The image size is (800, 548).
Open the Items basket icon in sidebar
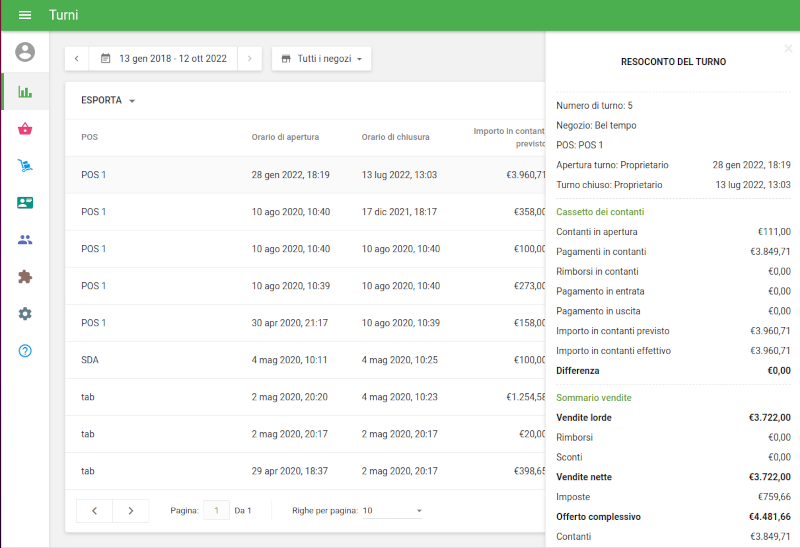coord(25,129)
